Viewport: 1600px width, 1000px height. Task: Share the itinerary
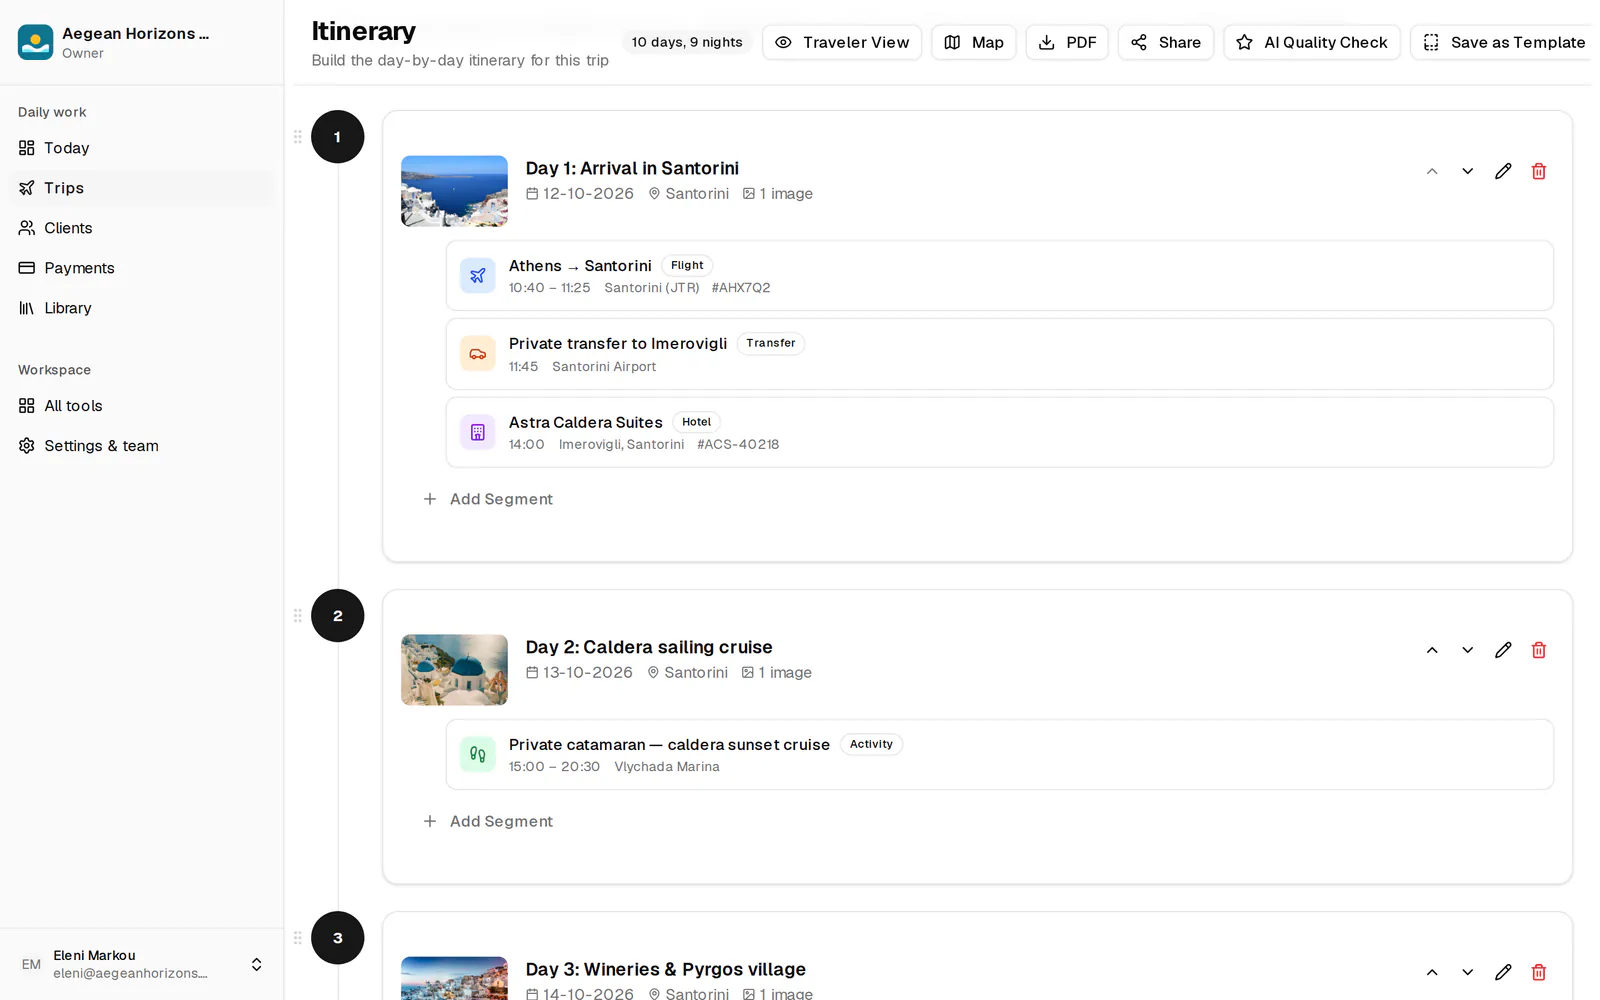point(1166,42)
